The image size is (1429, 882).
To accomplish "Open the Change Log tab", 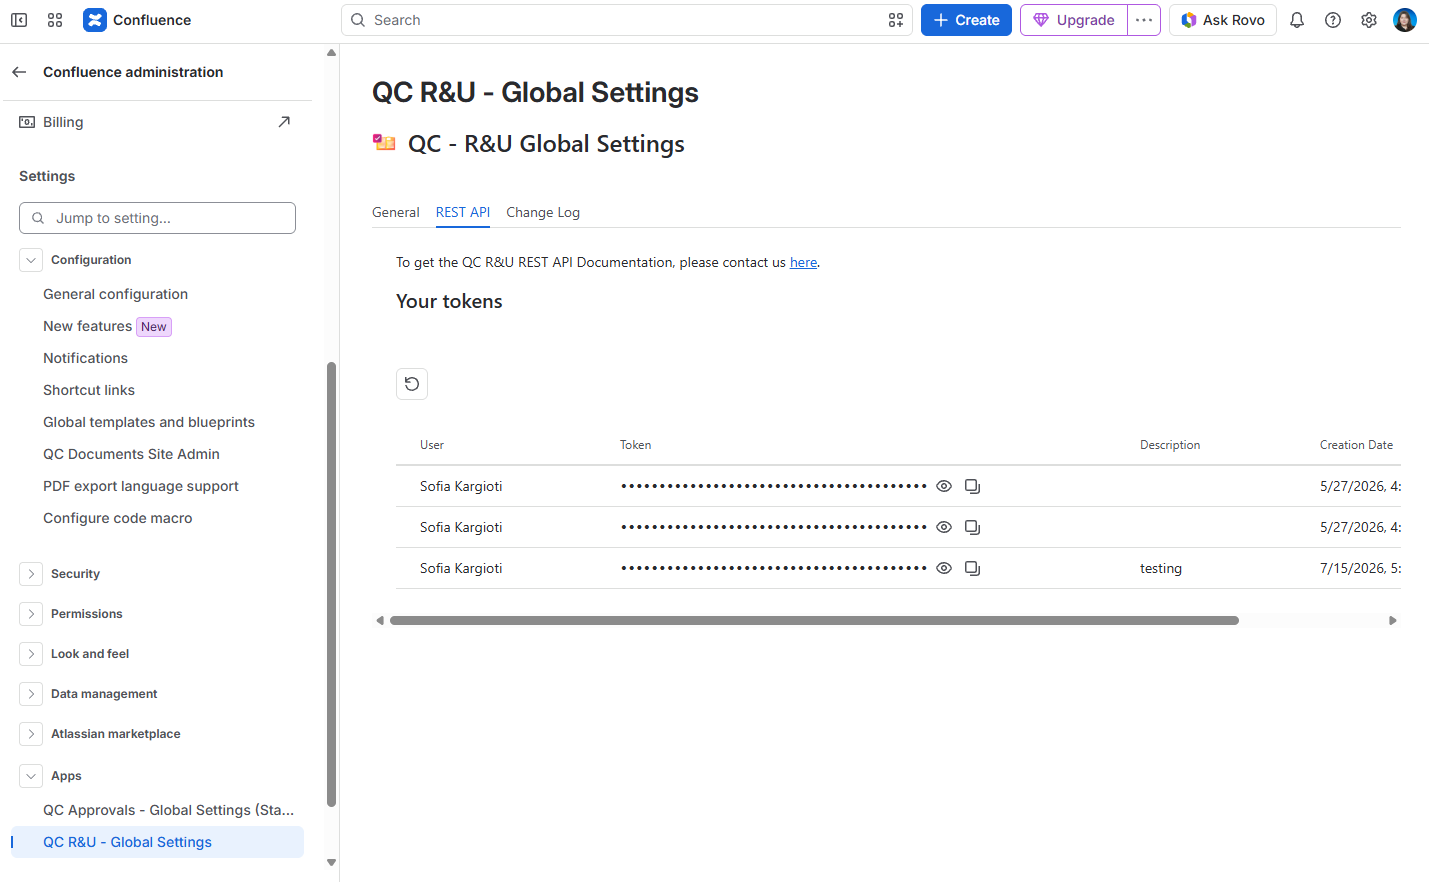I will click(543, 212).
